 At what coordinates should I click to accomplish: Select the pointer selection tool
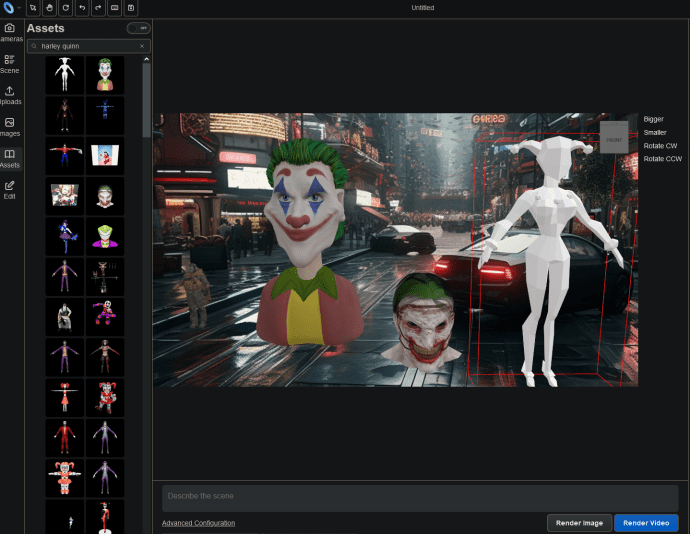(x=33, y=8)
